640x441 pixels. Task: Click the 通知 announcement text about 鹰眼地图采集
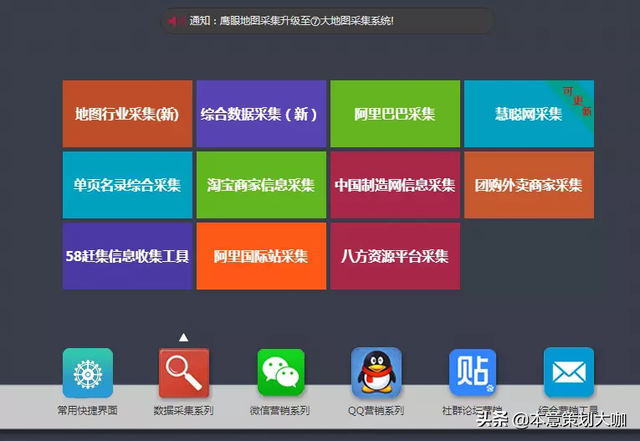point(291,21)
